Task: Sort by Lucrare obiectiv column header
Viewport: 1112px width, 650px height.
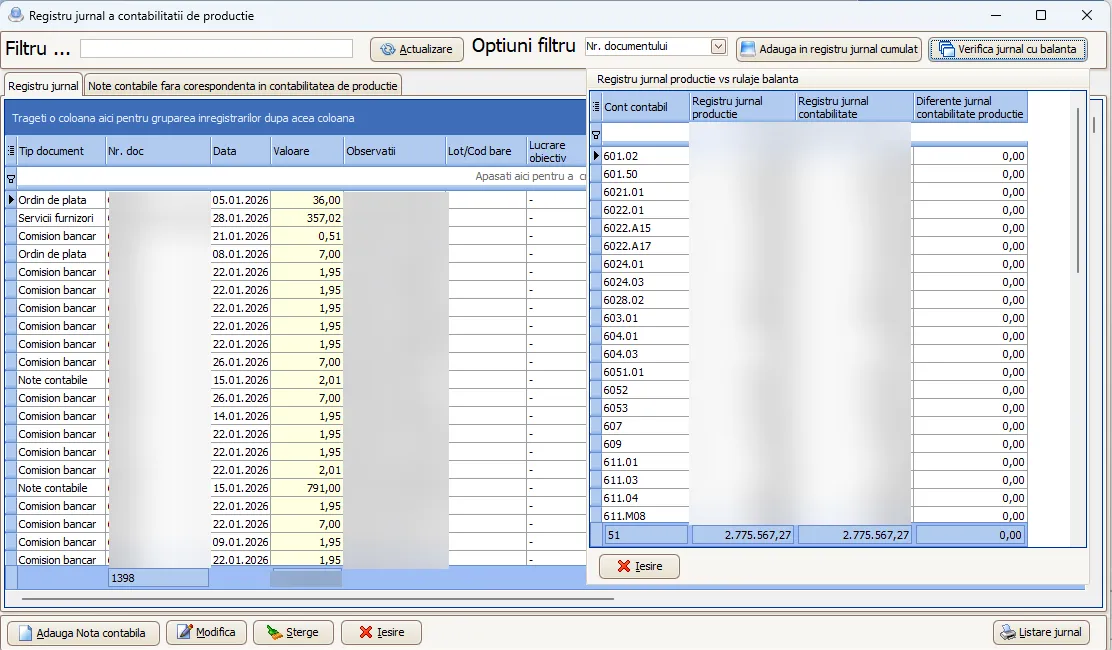Action: [556, 151]
